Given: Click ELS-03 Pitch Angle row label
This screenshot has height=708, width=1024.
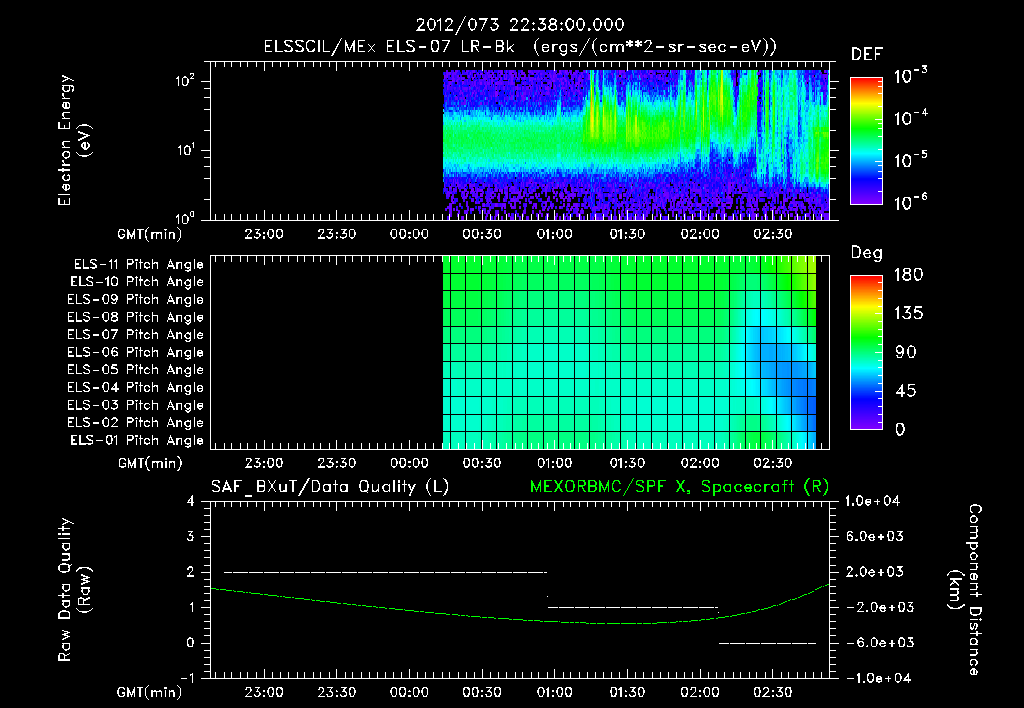Looking at the screenshot, I should [x=136, y=406].
